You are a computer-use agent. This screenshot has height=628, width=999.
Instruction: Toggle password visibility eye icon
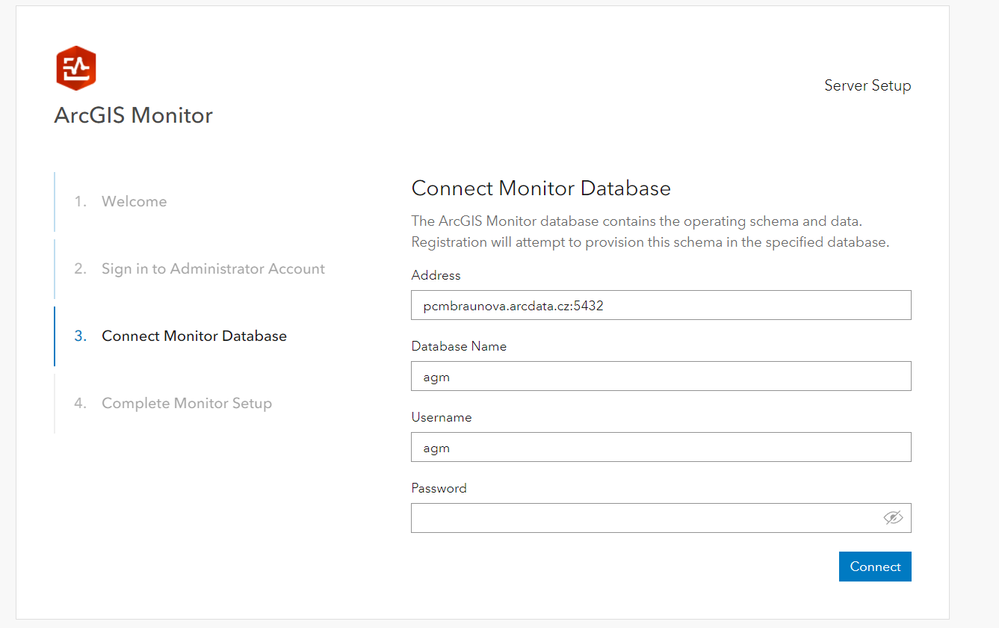point(893,517)
